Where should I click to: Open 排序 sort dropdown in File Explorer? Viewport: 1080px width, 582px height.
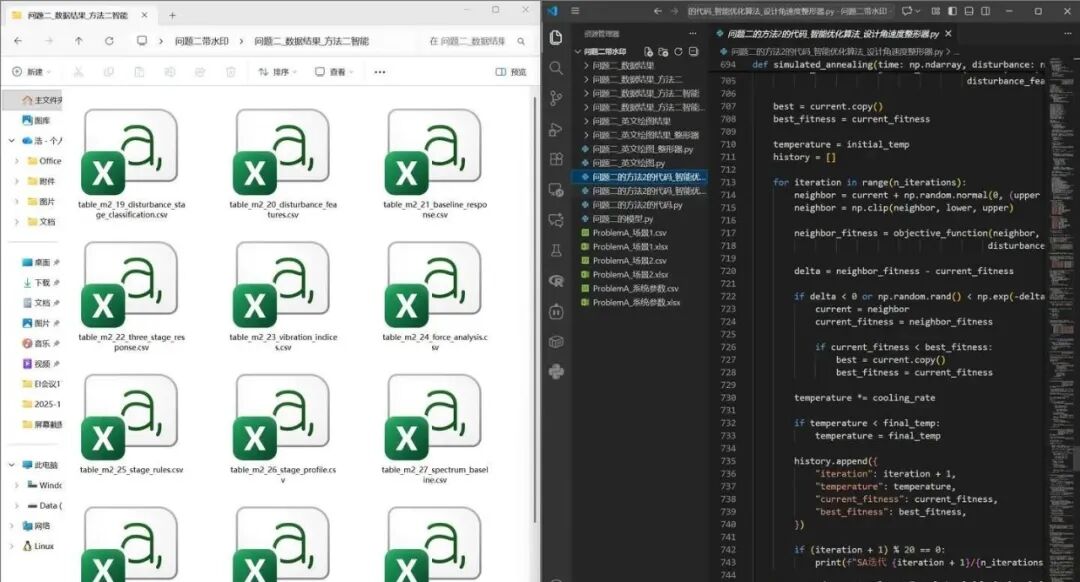278,72
